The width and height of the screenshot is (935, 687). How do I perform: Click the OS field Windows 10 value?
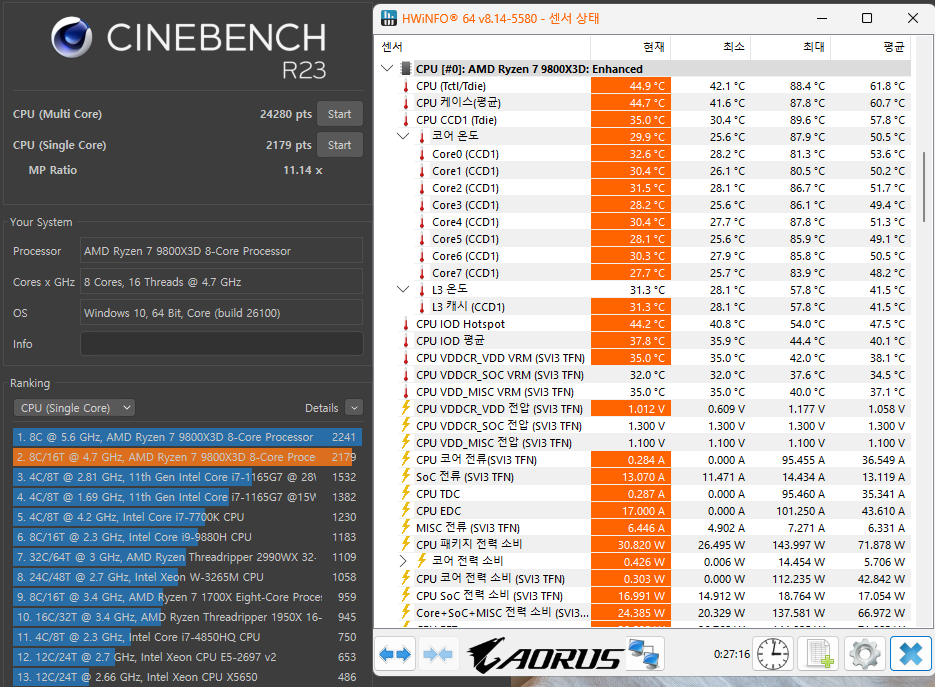point(221,312)
